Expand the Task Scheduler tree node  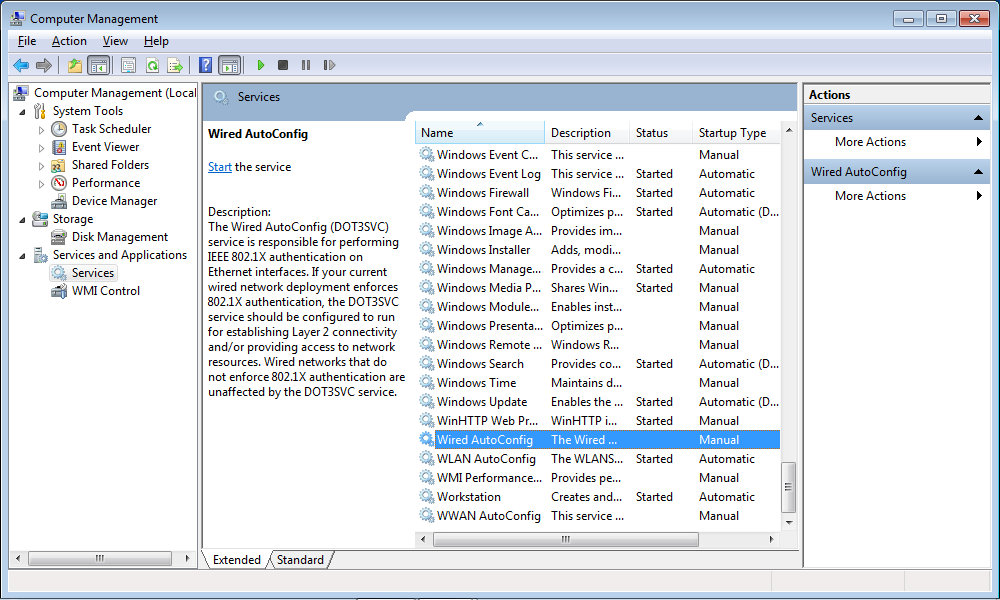point(41,130)
